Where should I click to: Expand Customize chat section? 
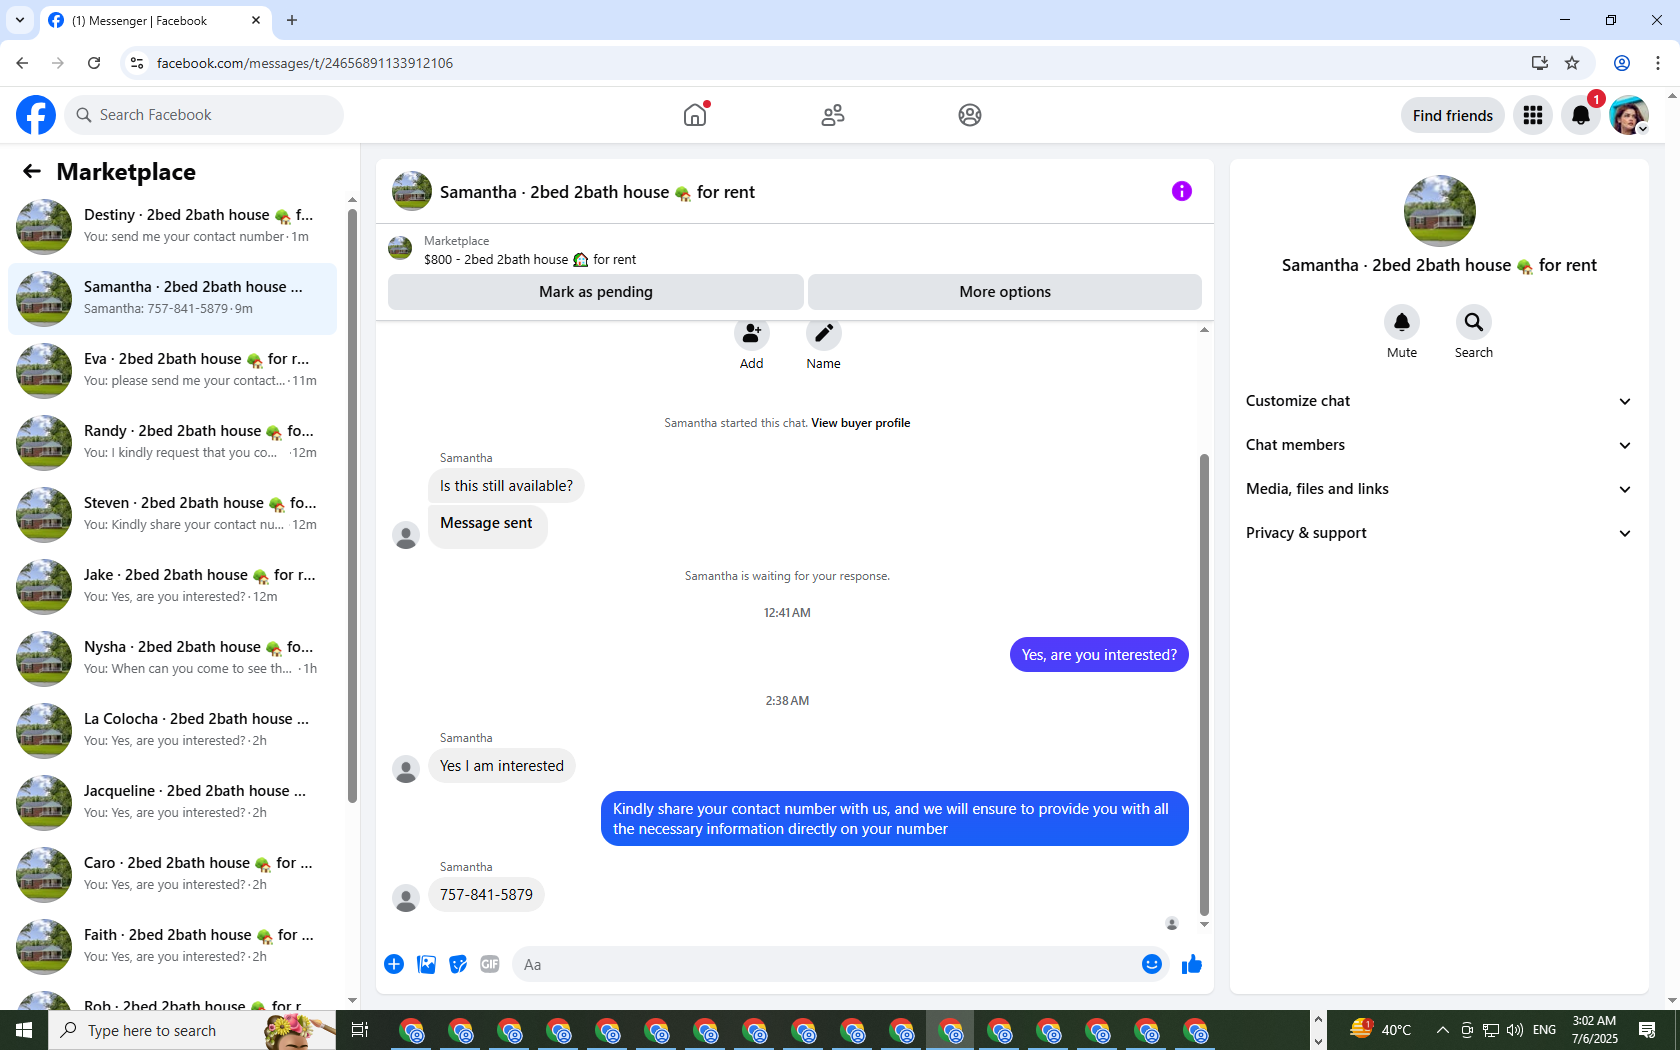pyautogui.click(x=1439, y=401)
